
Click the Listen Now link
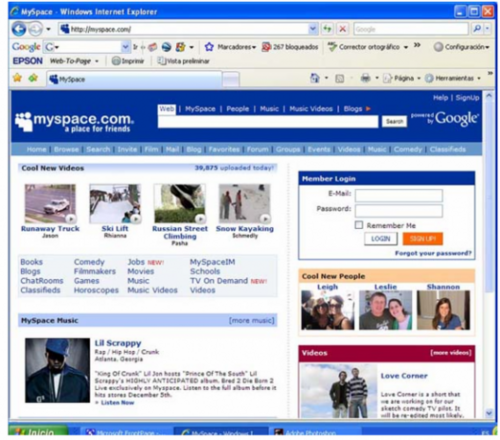coord(117,403)
